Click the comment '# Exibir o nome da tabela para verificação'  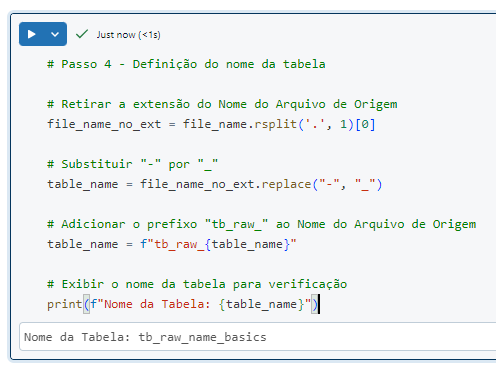[197, 284]
